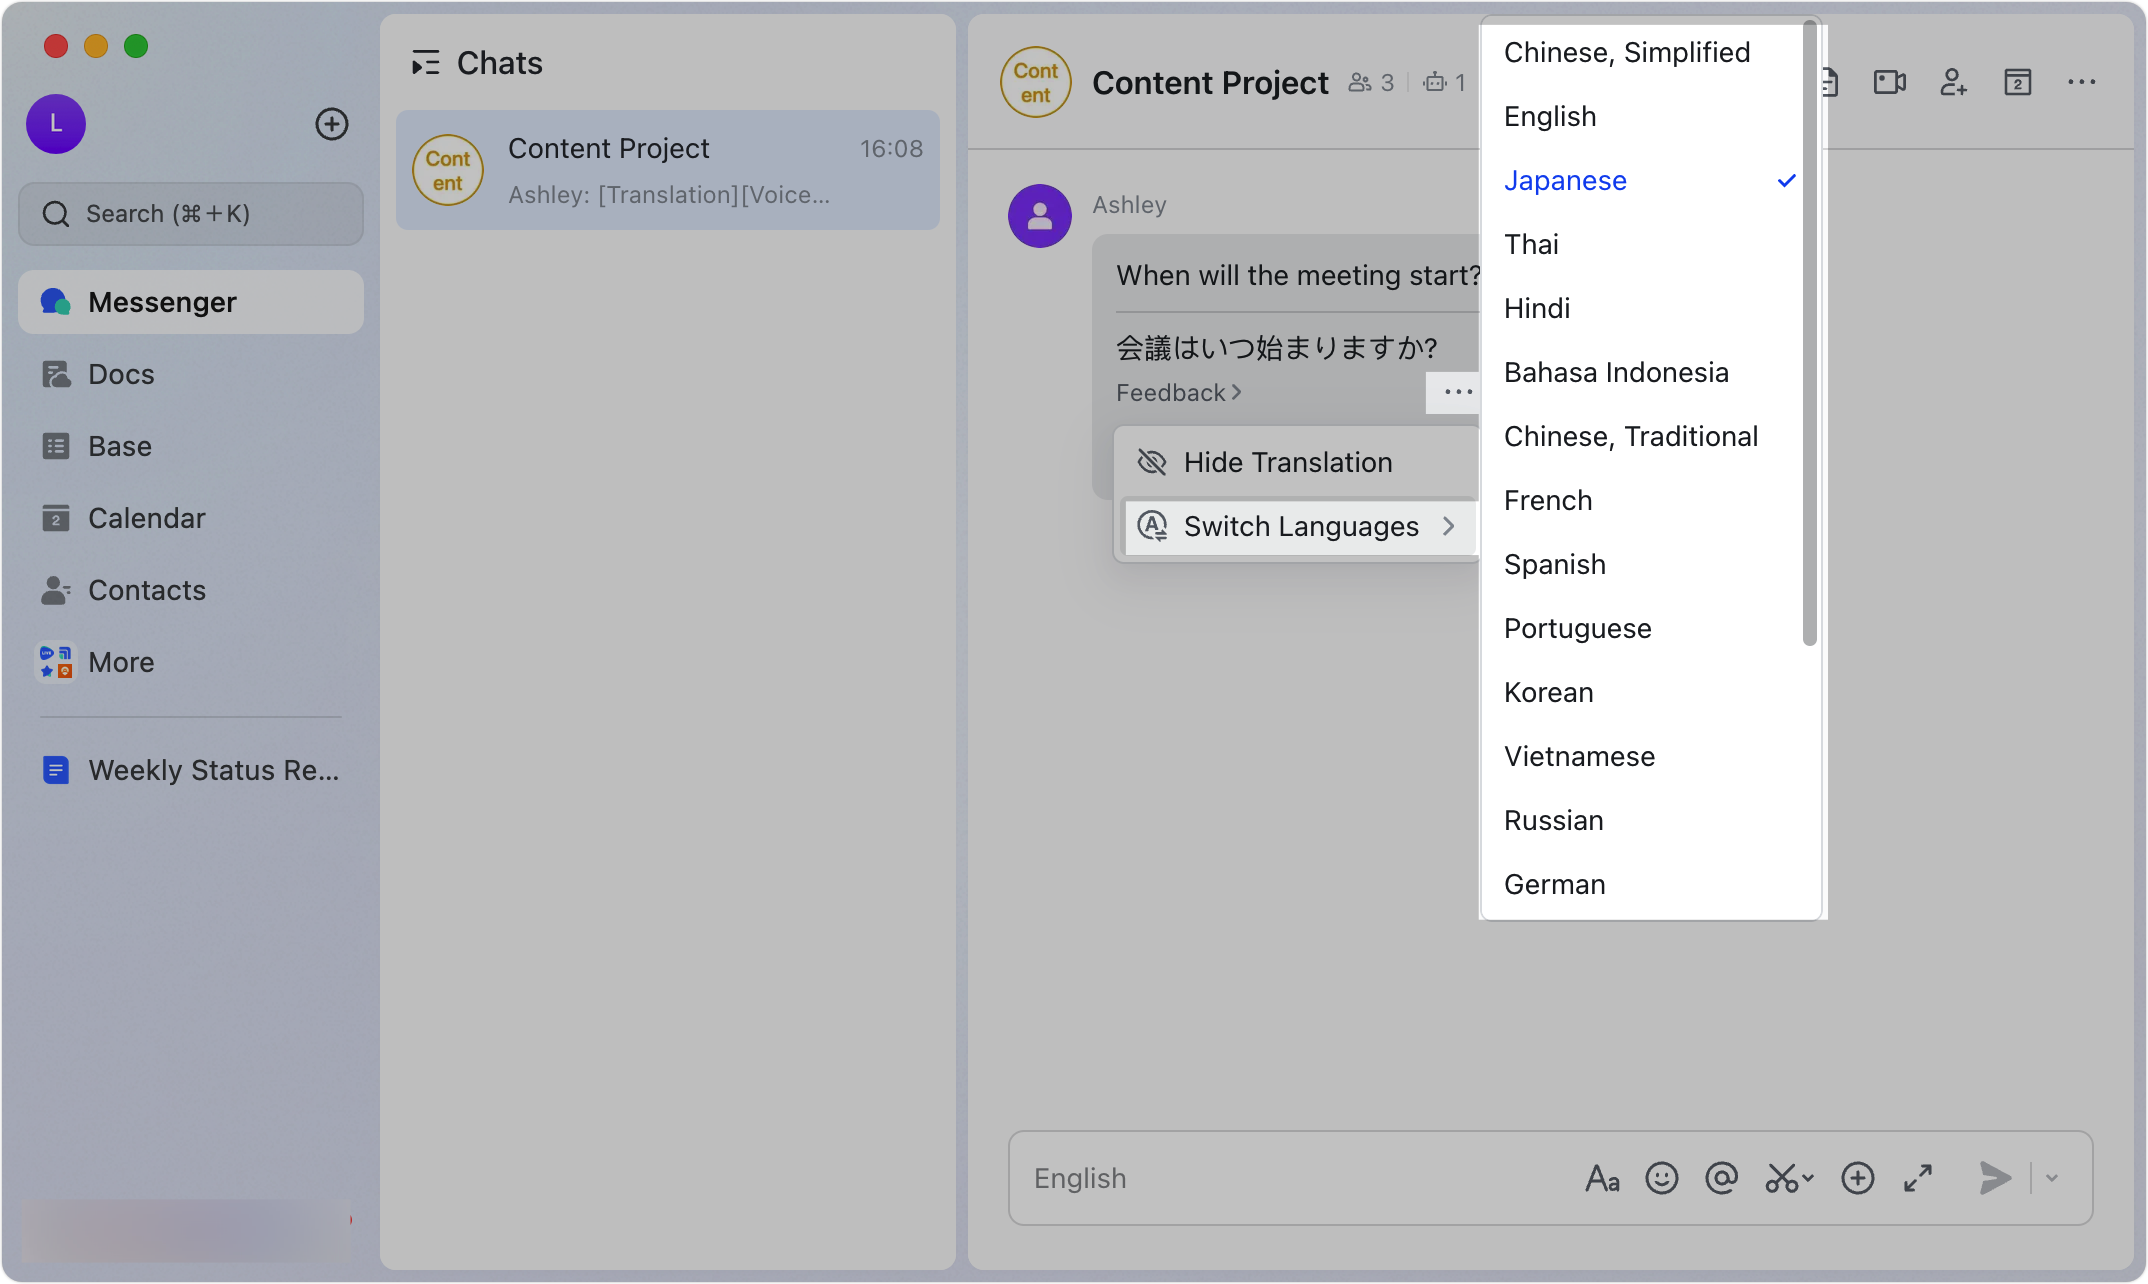
Task: Pick Chinese, Simplified from the list
Action: [1650, 52]
